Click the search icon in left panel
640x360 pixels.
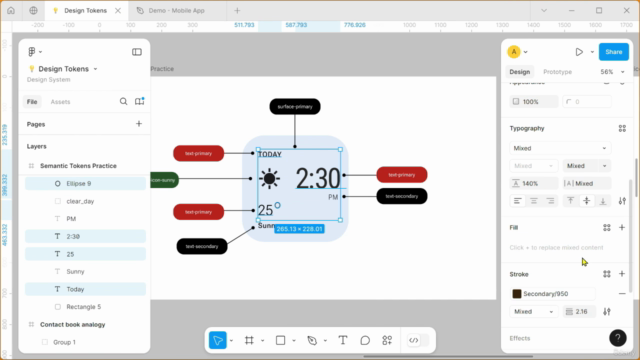pos(123,101)
